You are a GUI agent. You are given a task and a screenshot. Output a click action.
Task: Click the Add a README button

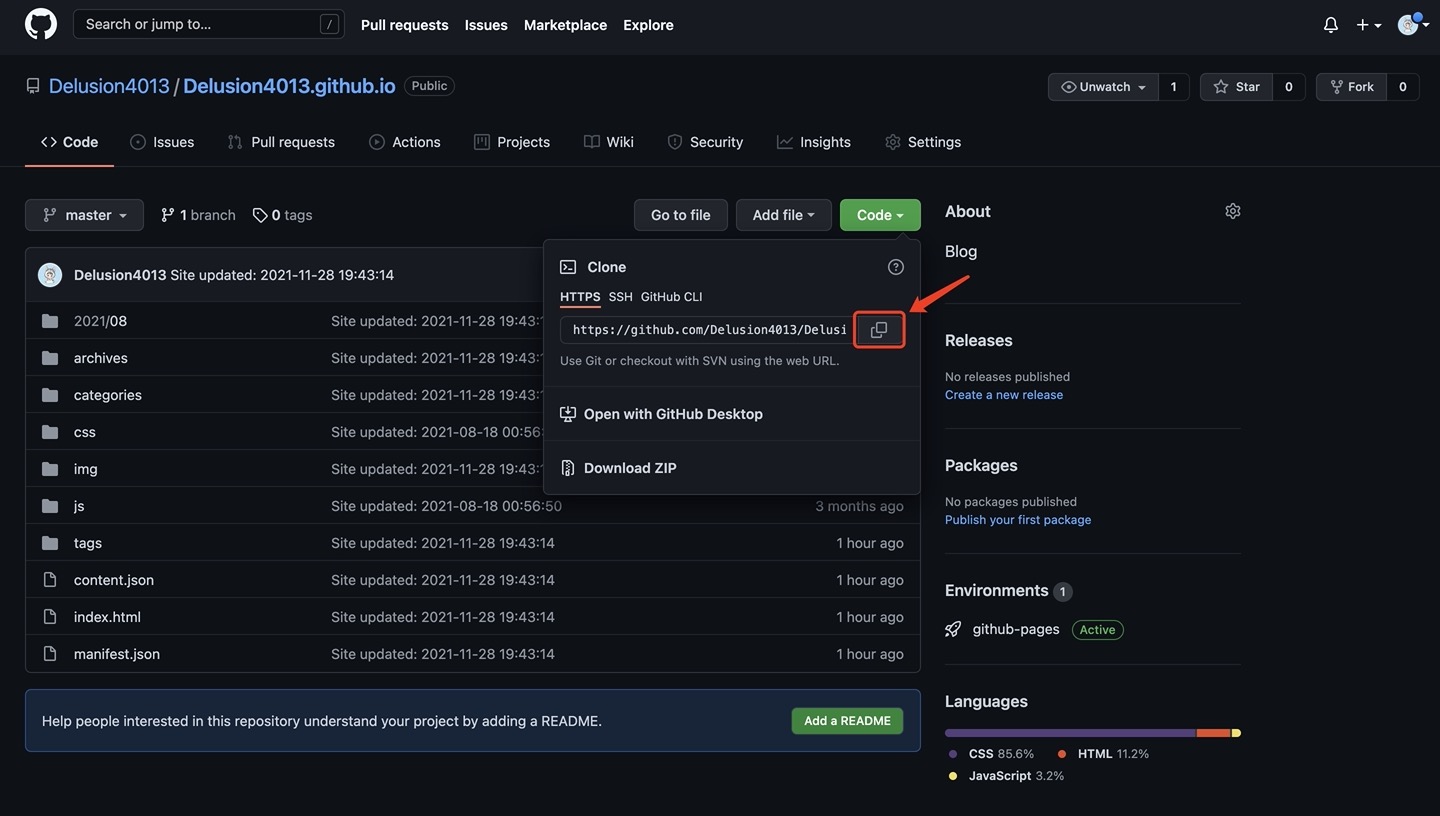click(x=847, y=721)
